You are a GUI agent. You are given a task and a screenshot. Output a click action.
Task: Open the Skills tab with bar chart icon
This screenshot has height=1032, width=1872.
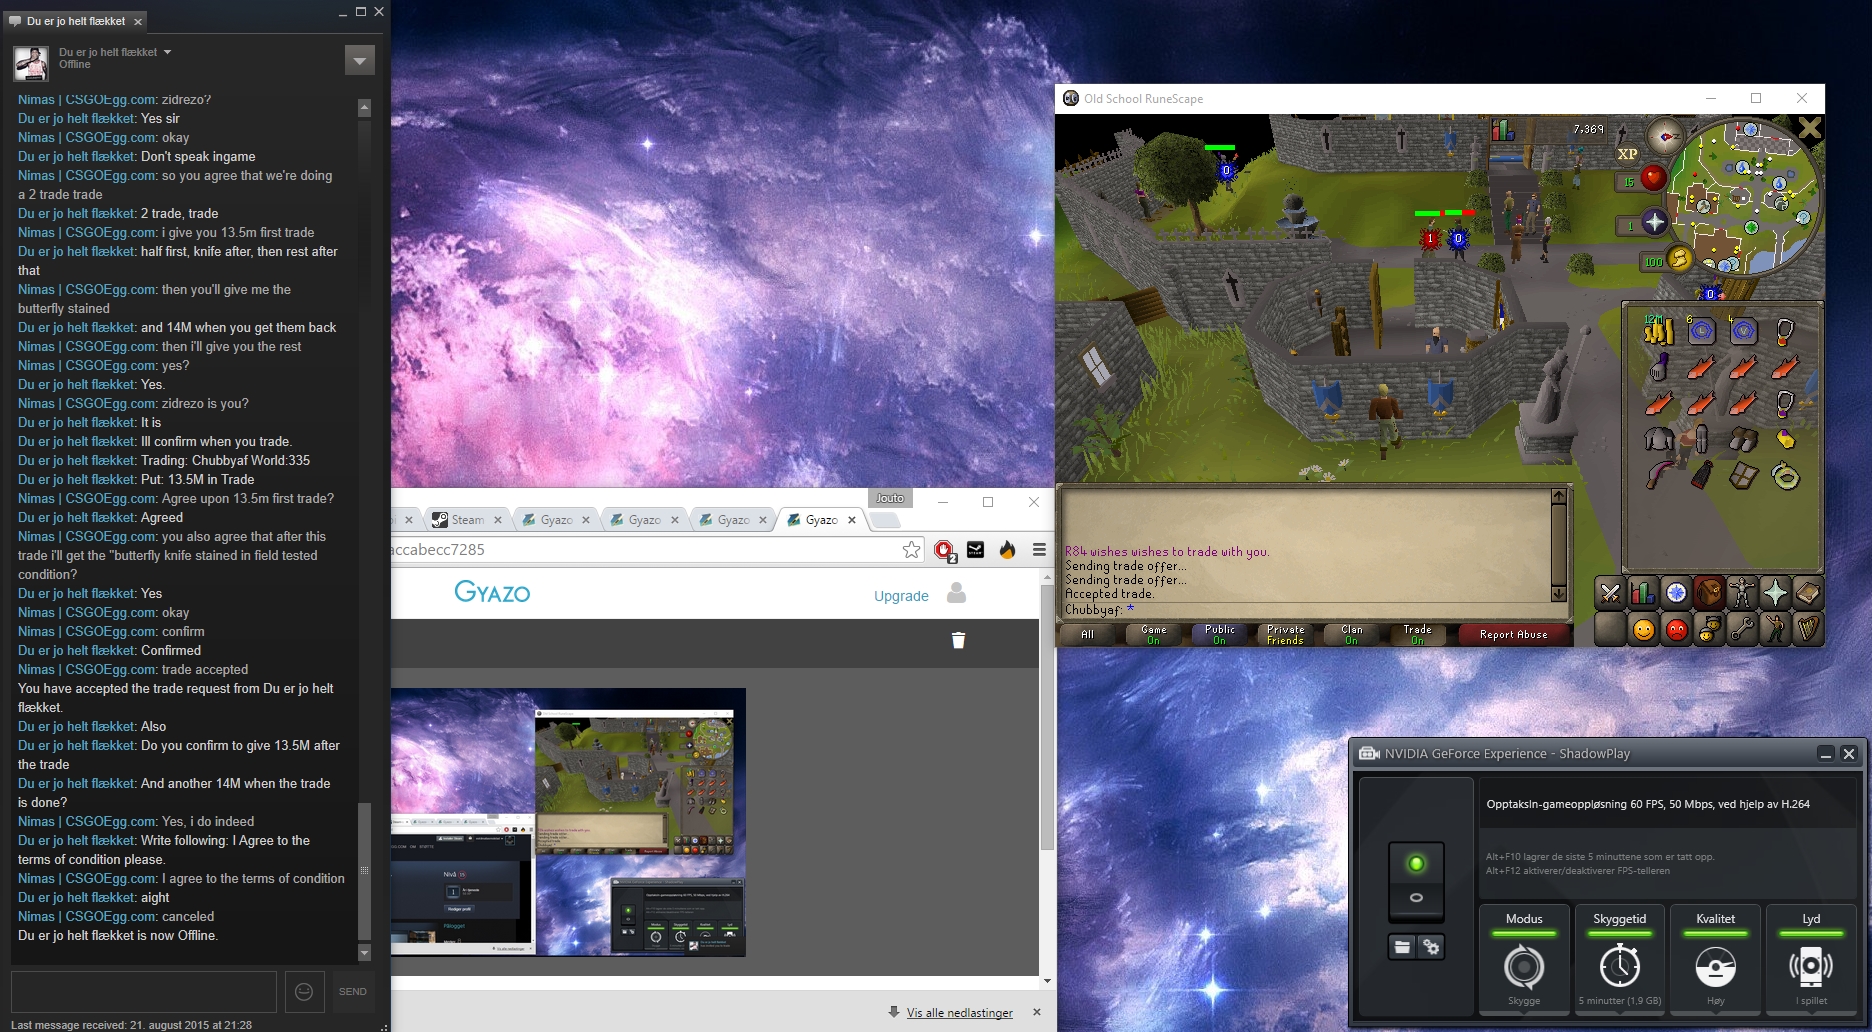pyautogui.click(x=1643, y=593)
